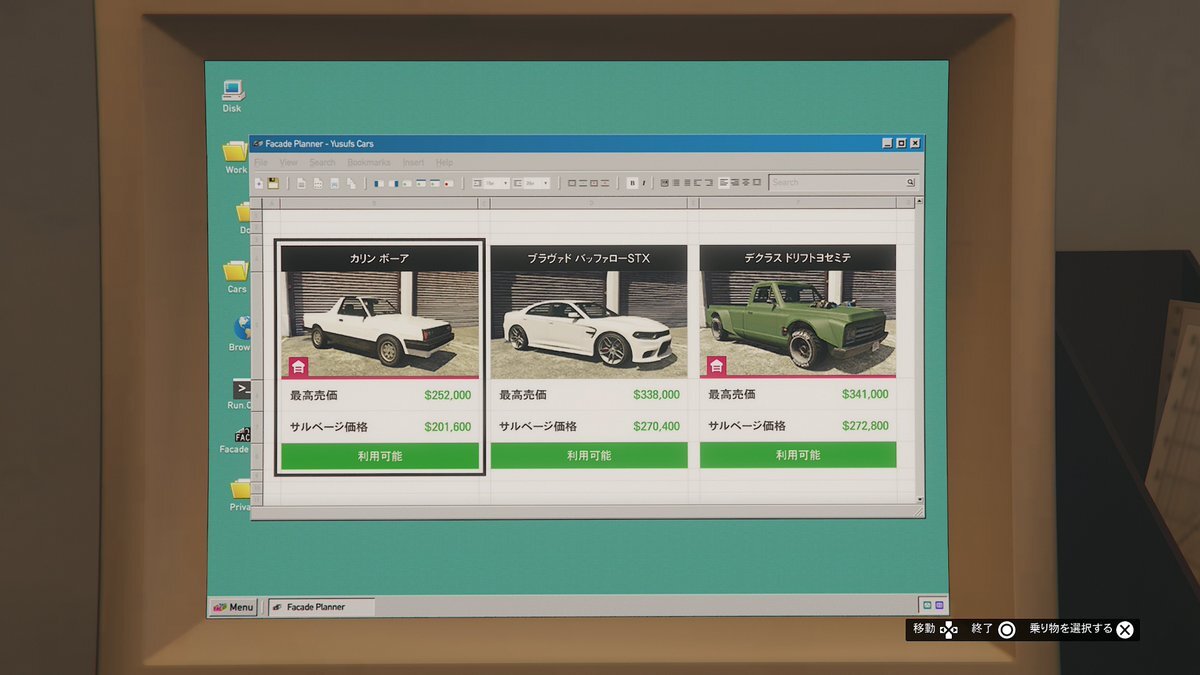Viewport: 1200px width, 675px height.
Task: Launch the Browser globe icon
Action: (x=241, y=333)
